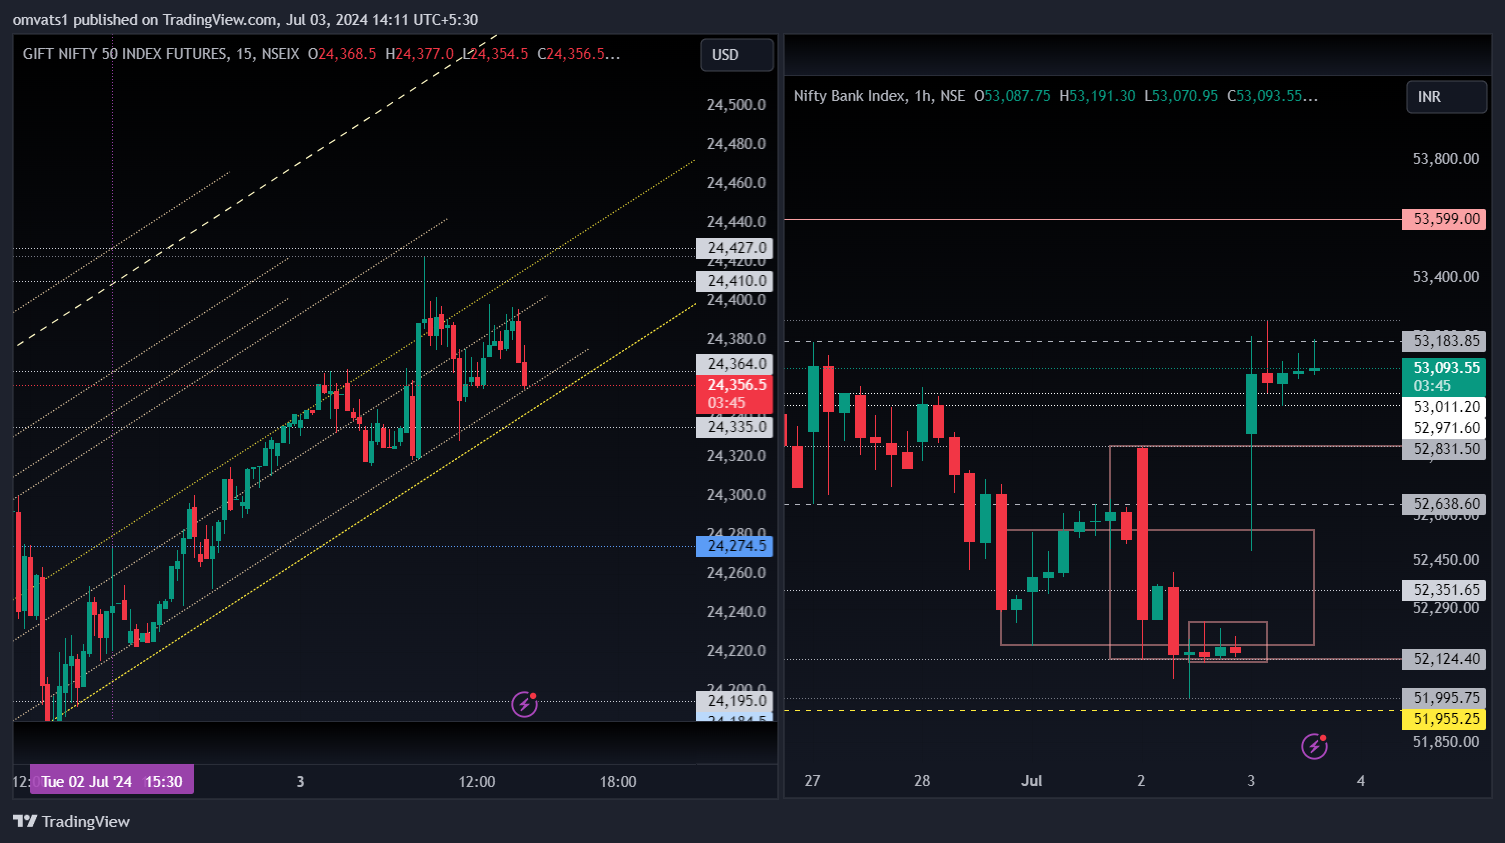Select the 53,183.85 price label
This screenshot has width=1505, height=843.
point(1444,341)
